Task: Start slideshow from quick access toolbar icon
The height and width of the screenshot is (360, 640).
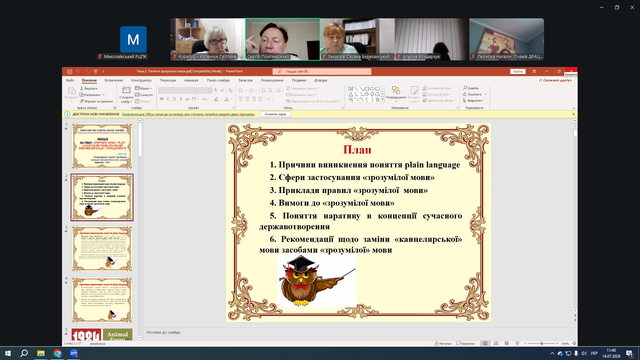Action: tap(96, 71)
